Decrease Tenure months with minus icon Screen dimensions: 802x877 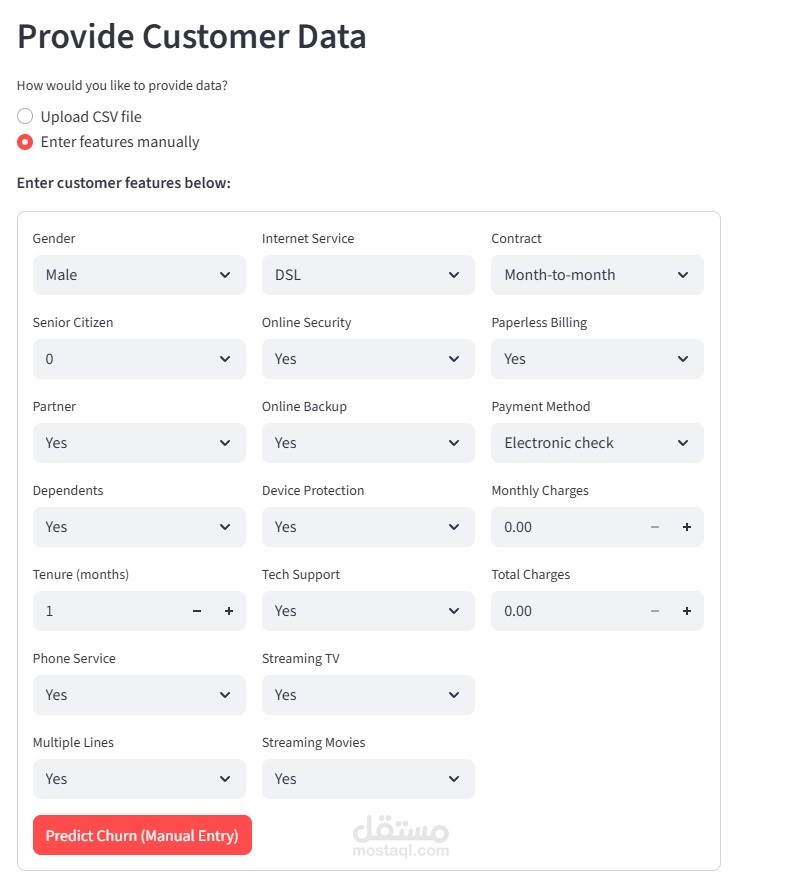[x=197, y=611]
